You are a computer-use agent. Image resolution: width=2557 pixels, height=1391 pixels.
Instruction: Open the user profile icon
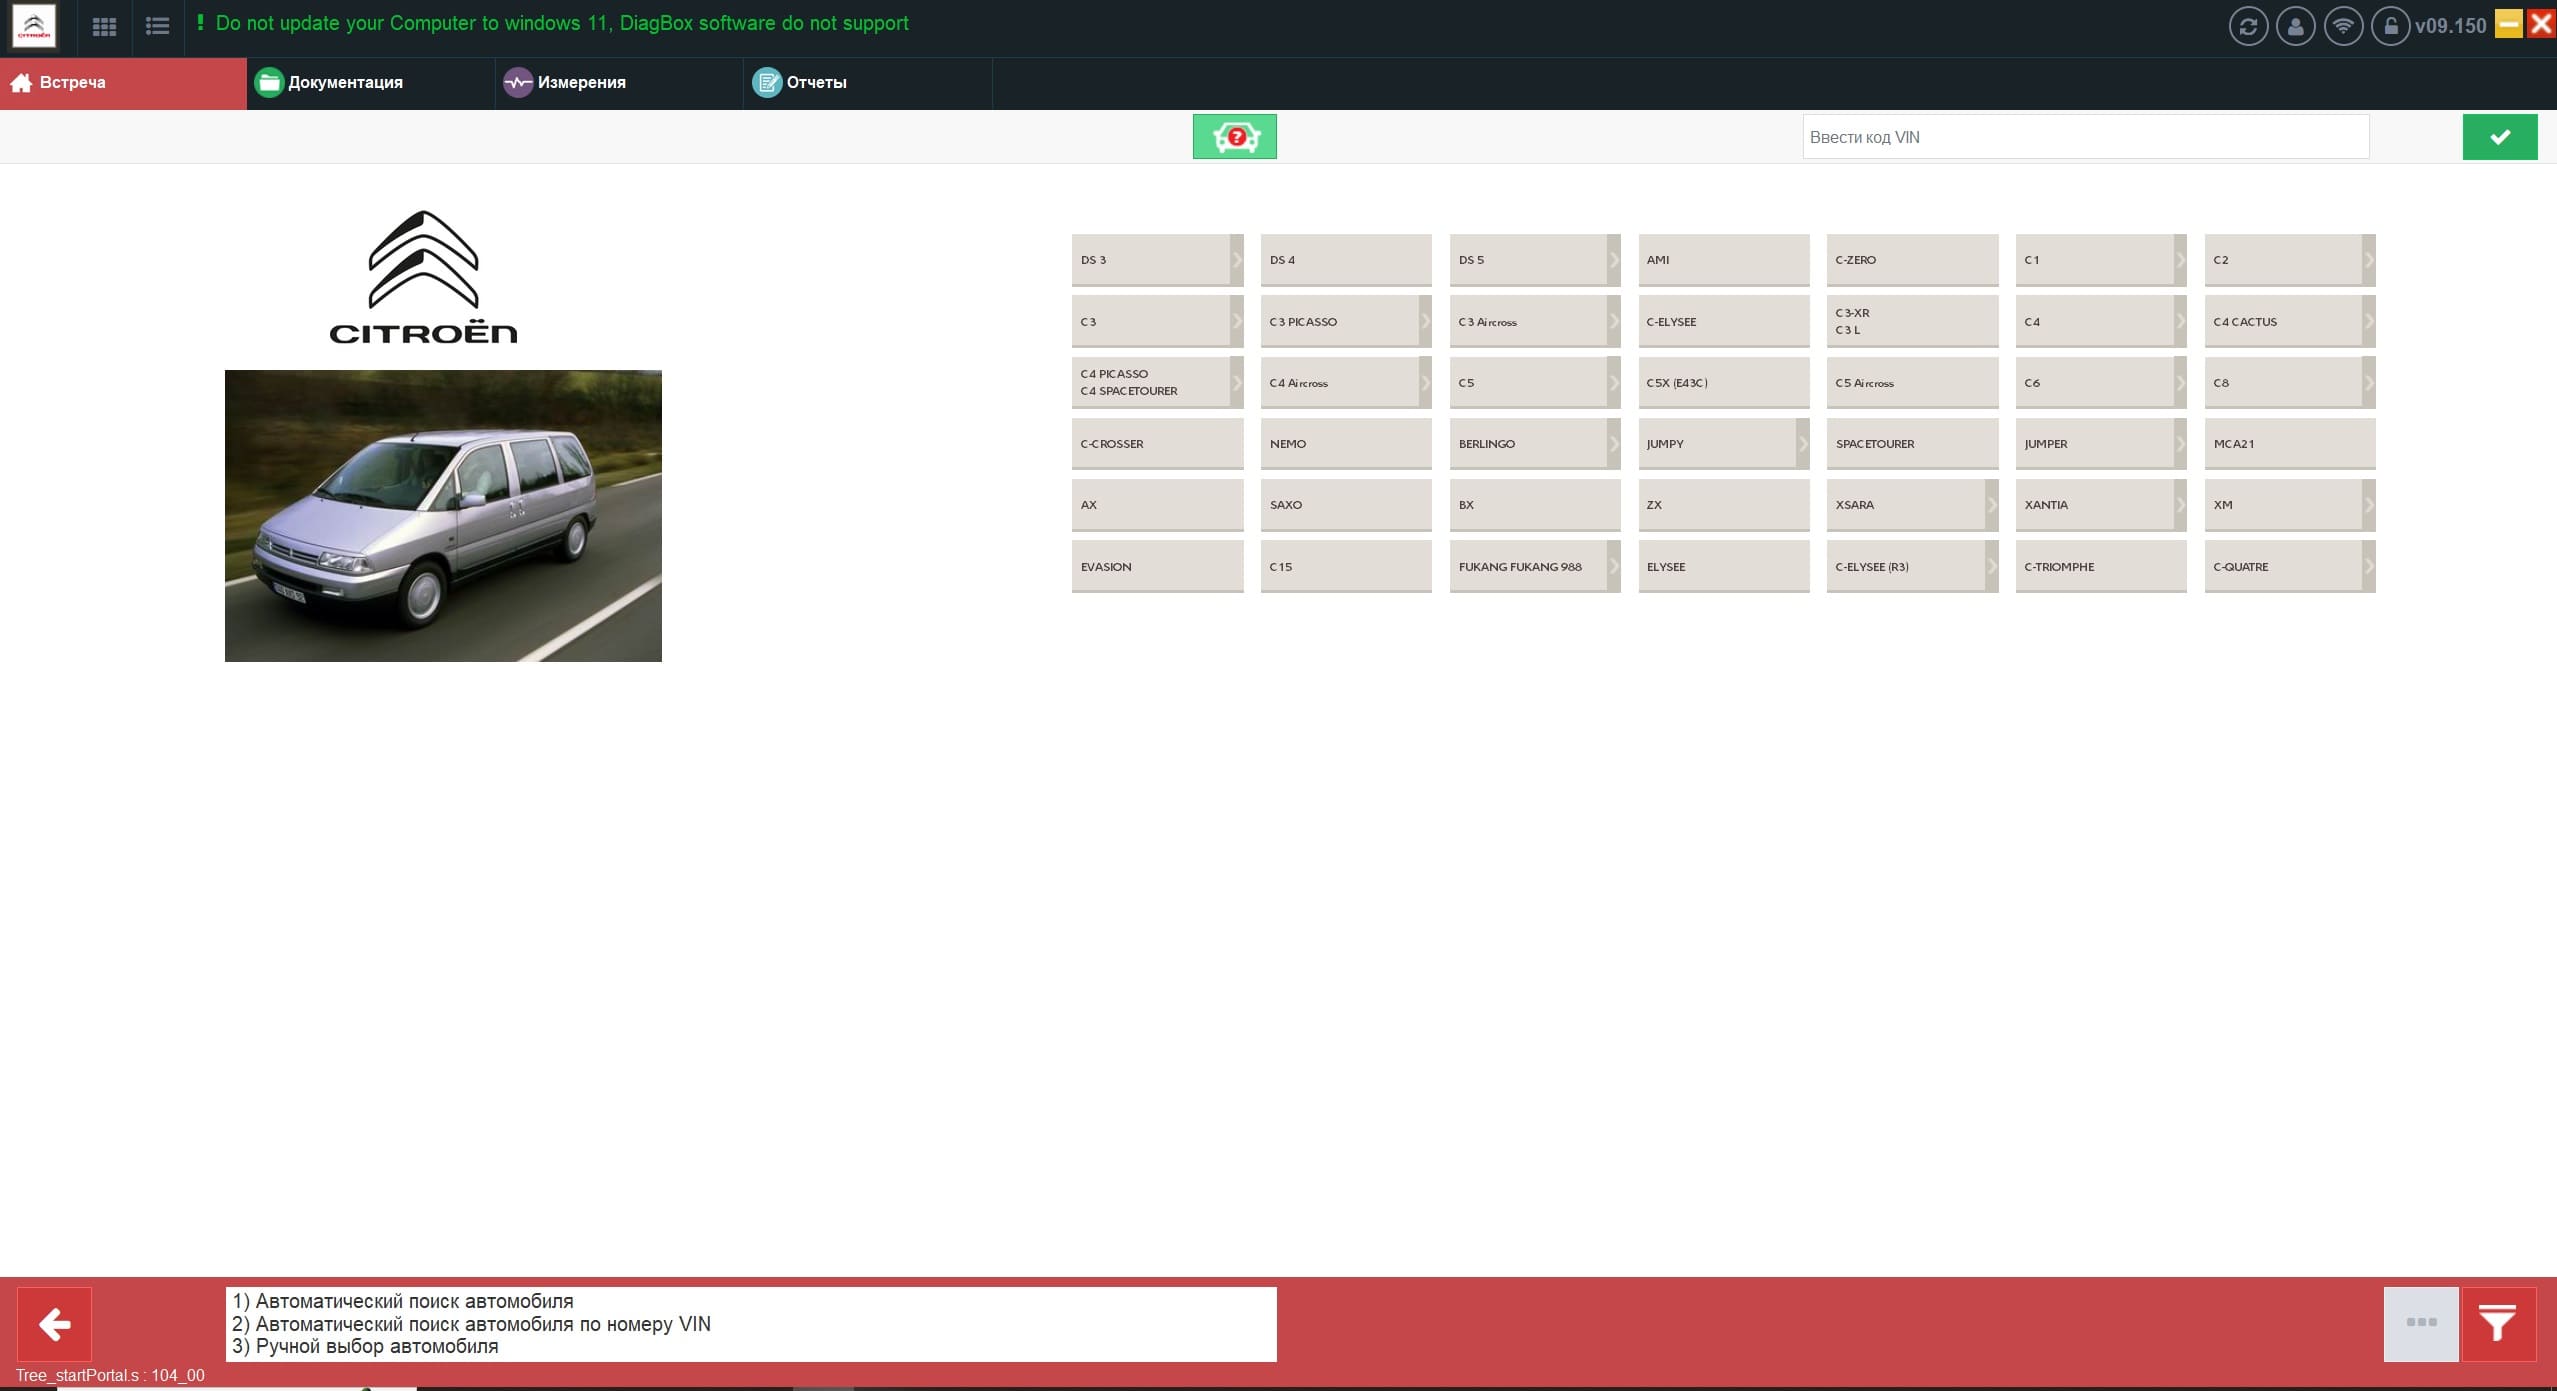2295,26
